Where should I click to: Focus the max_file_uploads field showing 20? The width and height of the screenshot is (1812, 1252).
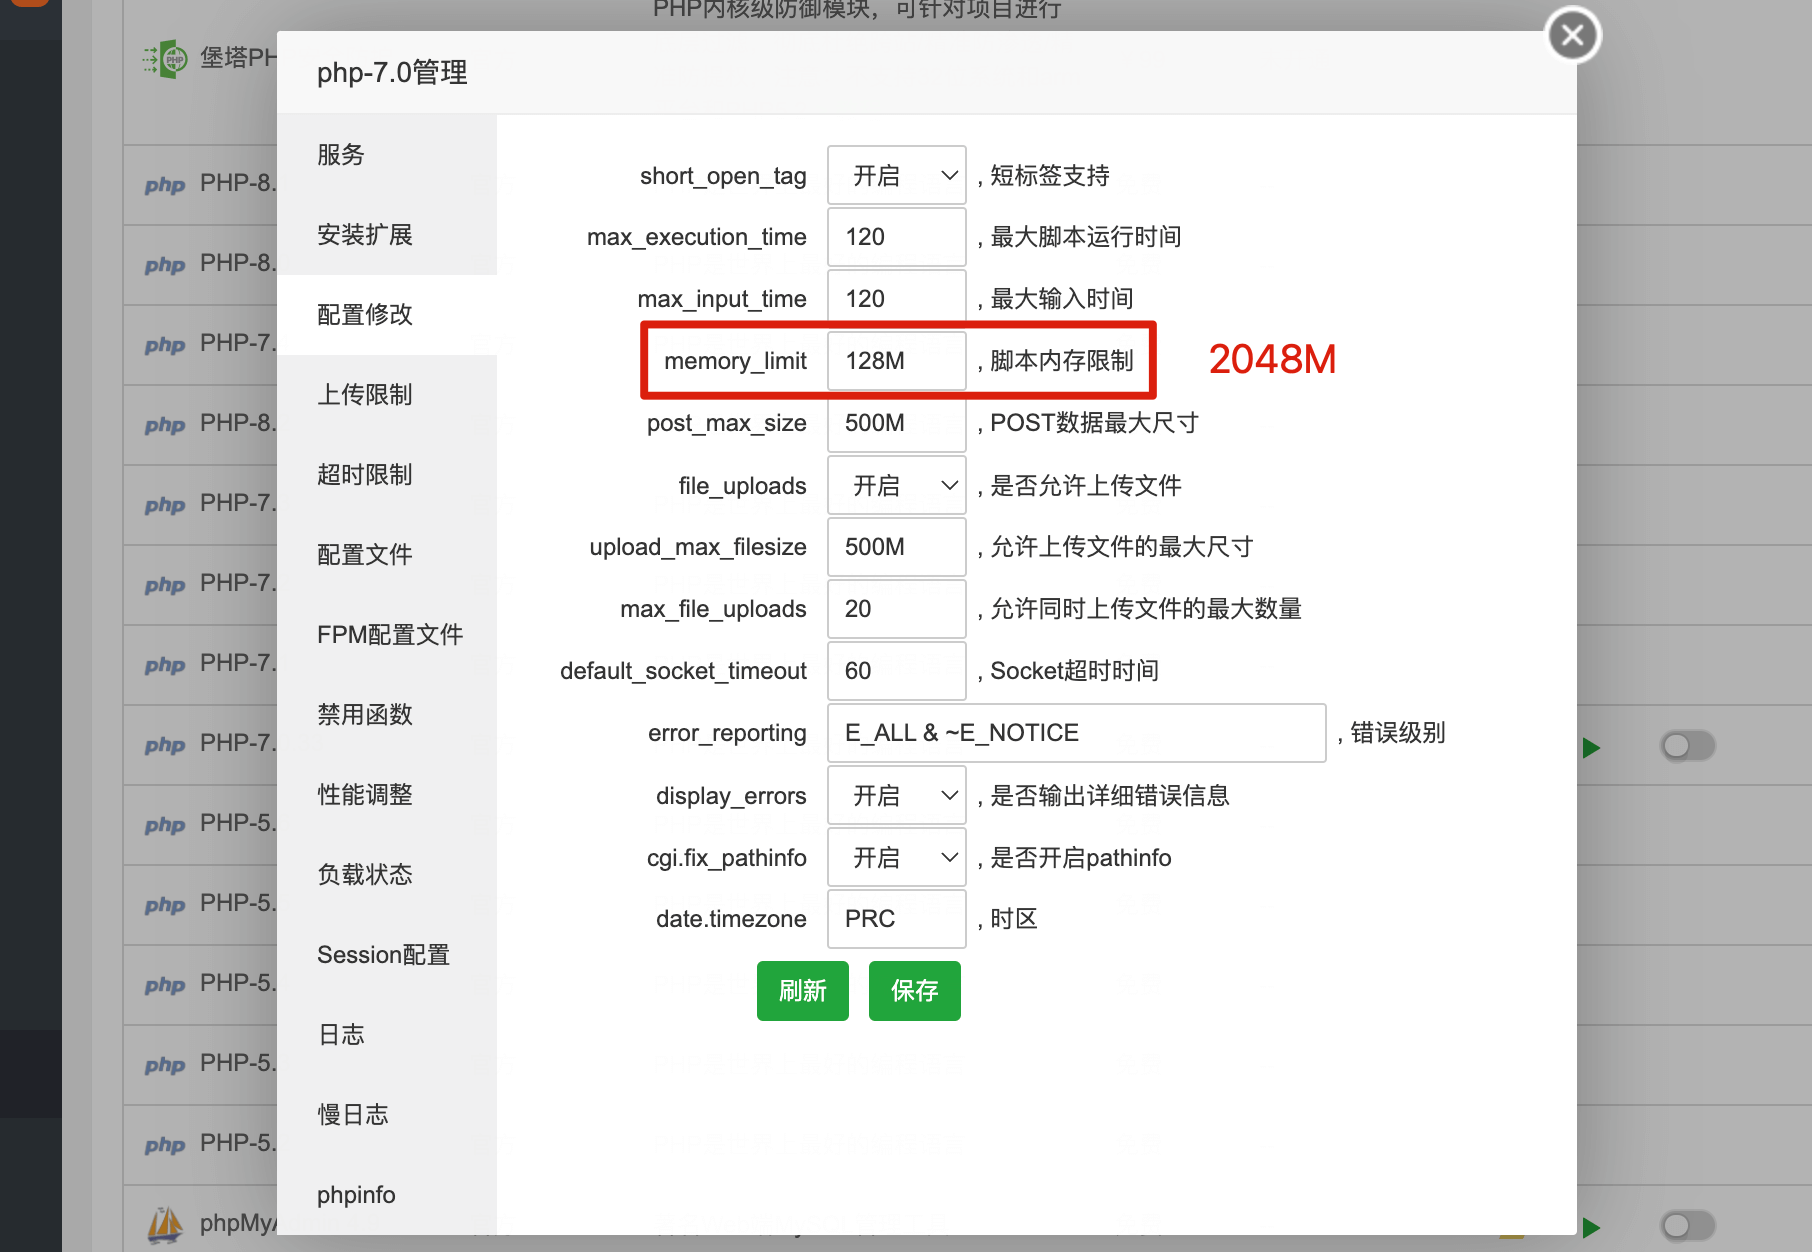897,609
